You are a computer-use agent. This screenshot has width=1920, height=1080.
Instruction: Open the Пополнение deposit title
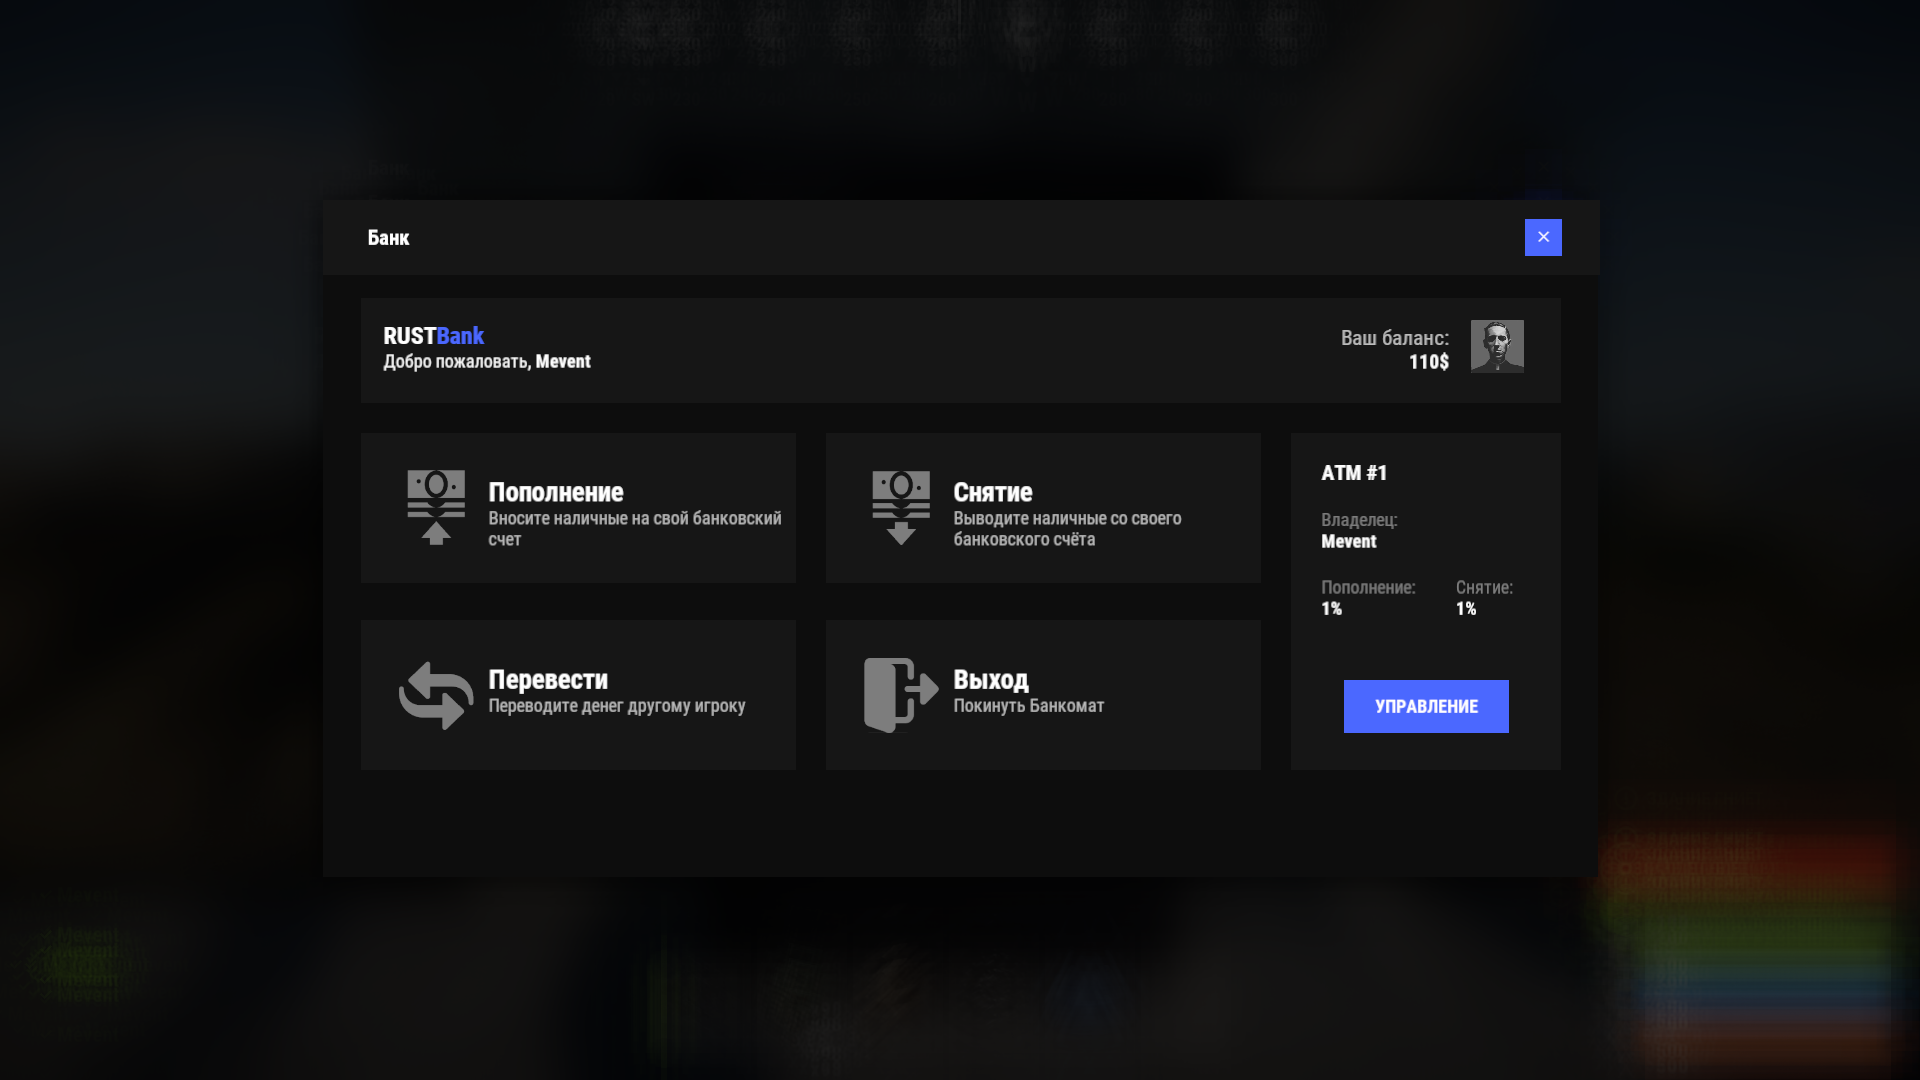click(x=555, y=492)
